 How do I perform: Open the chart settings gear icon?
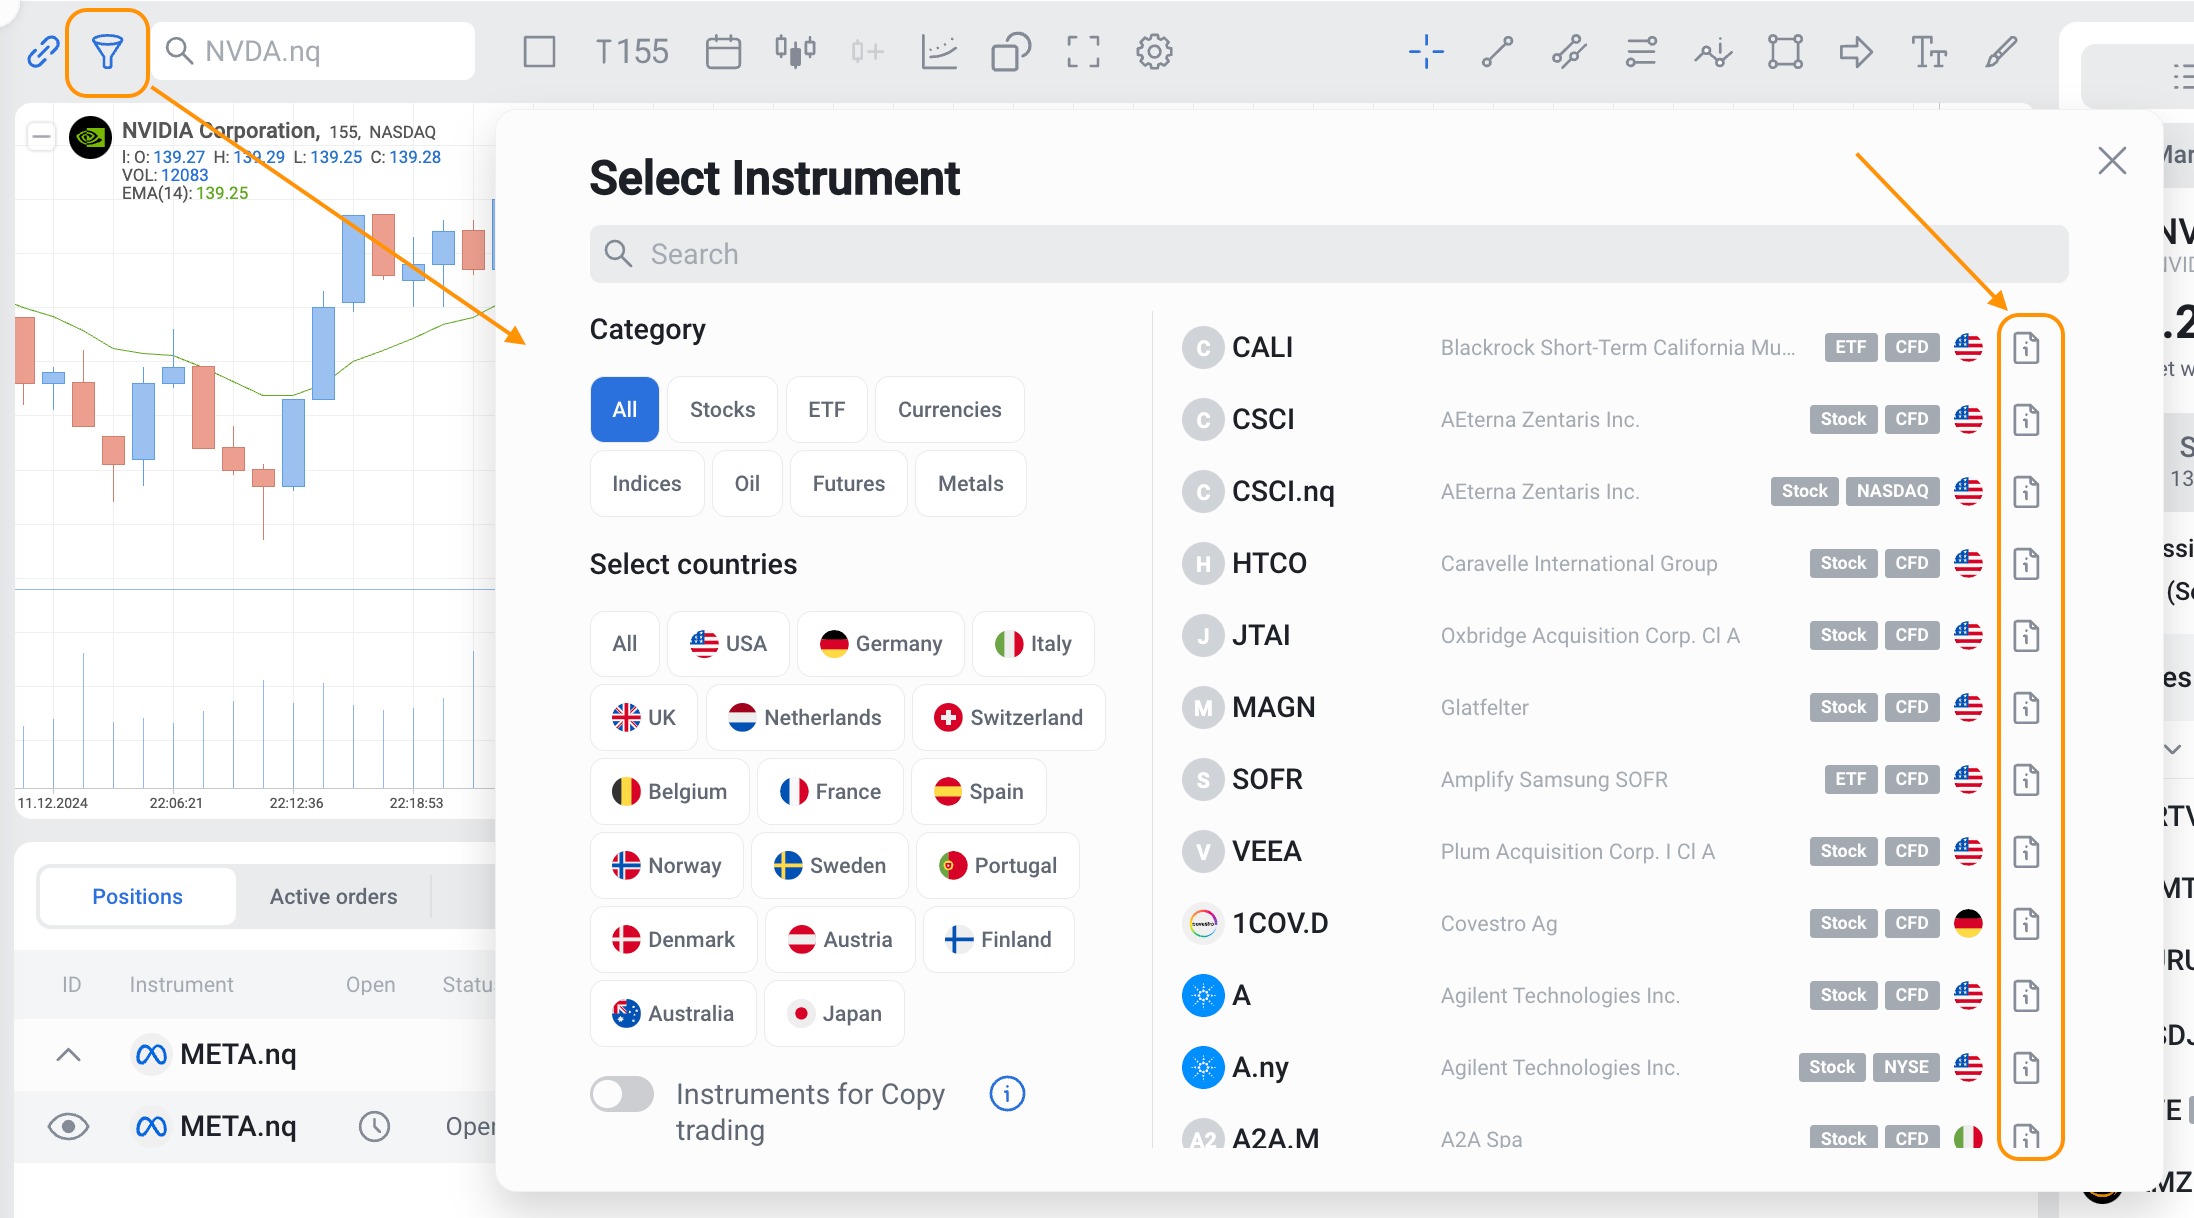pos(1154,52)
